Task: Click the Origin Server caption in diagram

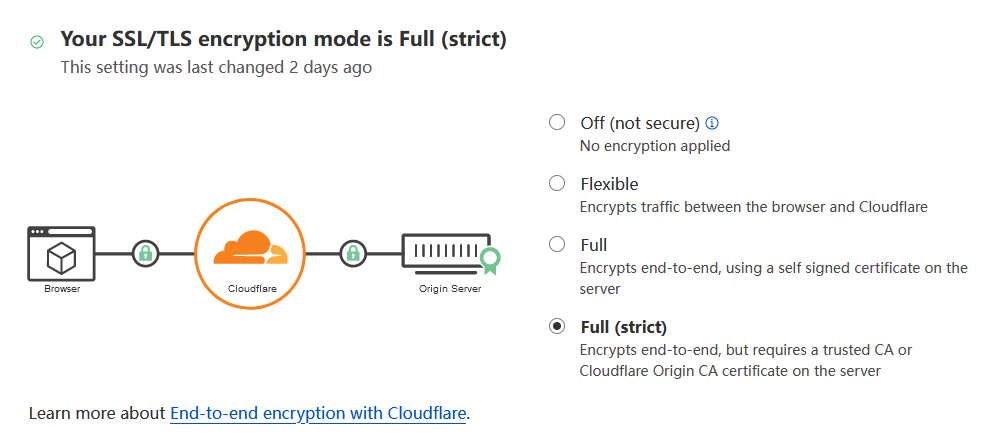Action: [x=449, y=289]
